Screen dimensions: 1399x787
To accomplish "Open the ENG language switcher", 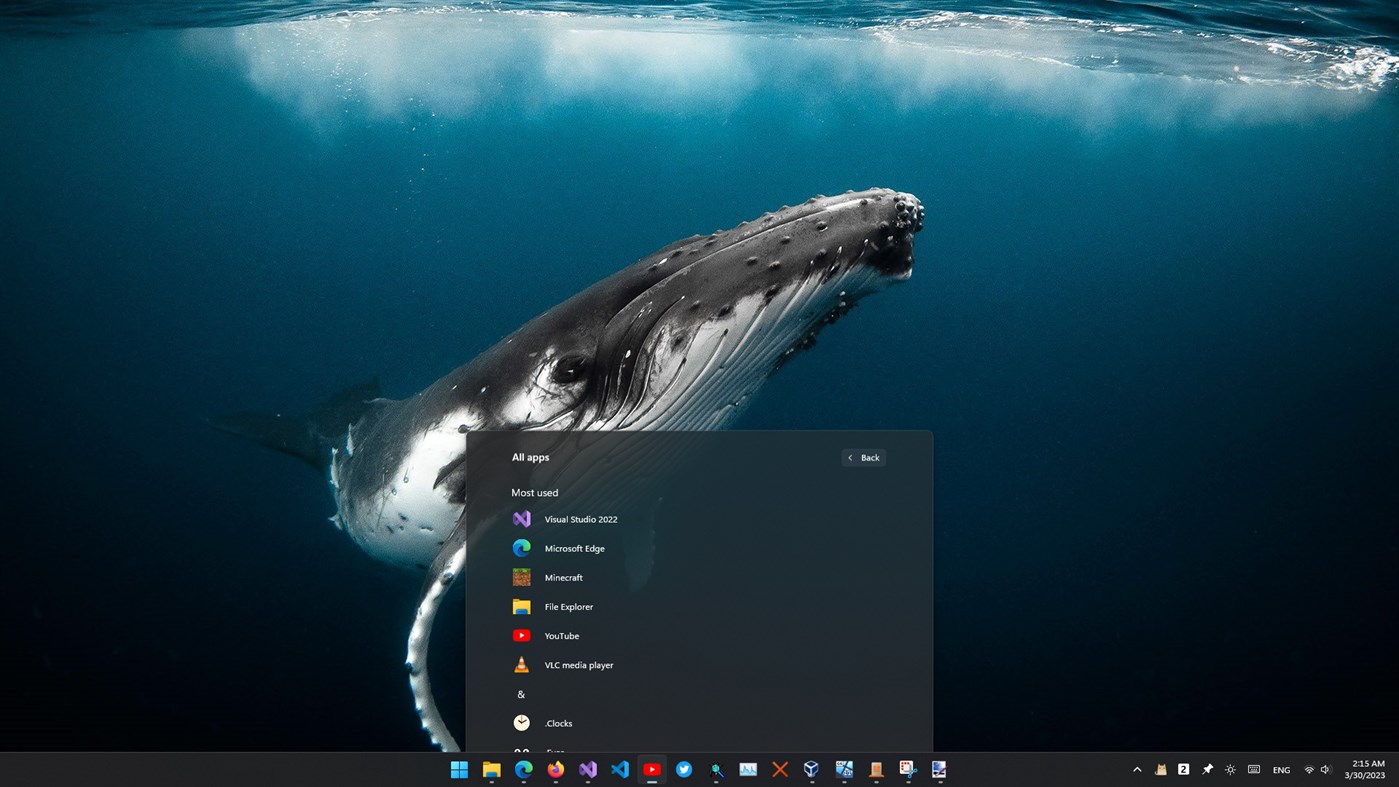I will [1281, 770].
